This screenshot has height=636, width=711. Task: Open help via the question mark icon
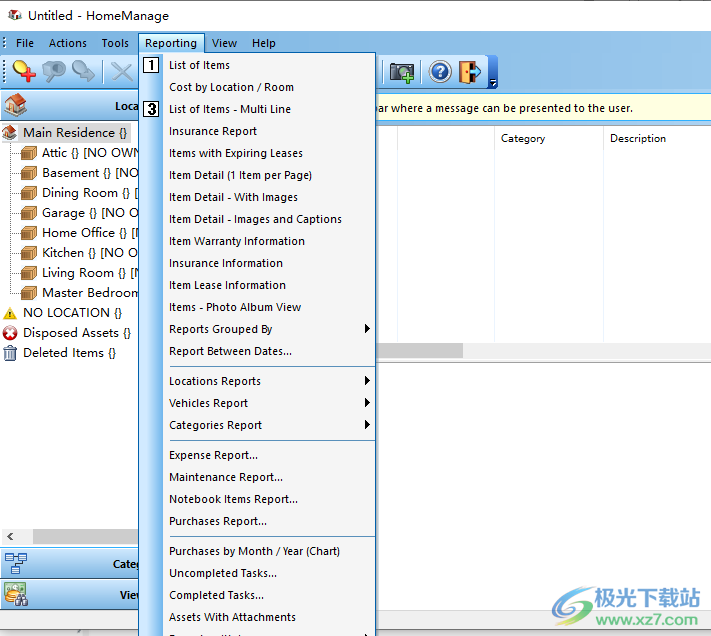[440, 72]
